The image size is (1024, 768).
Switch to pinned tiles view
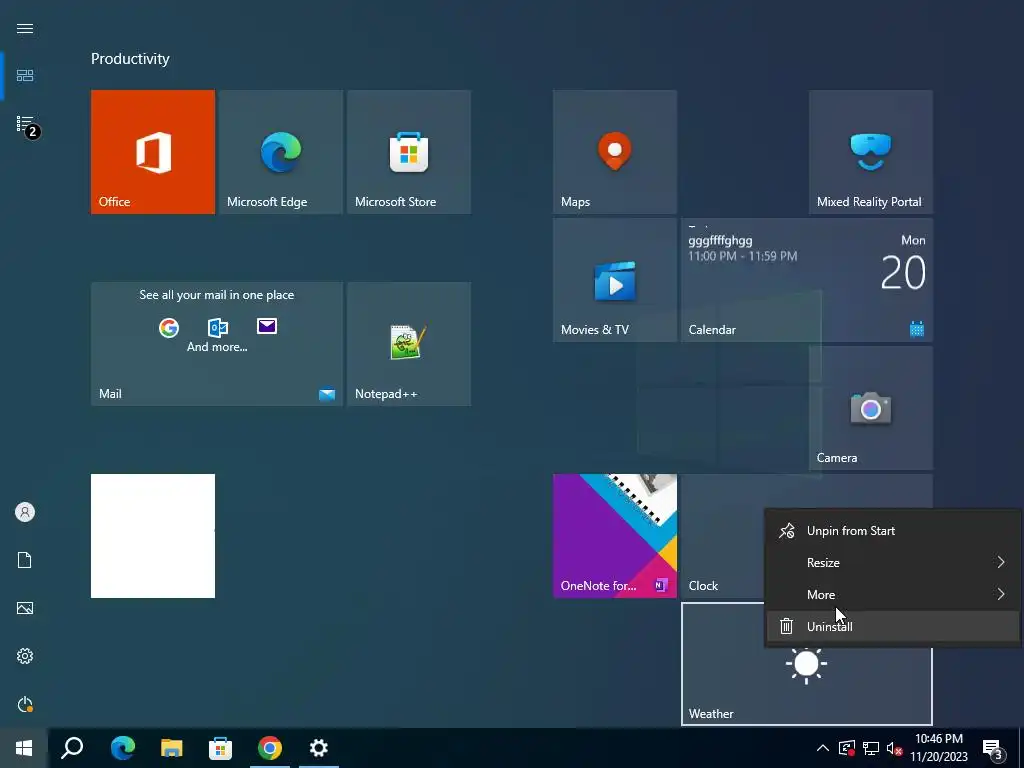tap(25, 76)
